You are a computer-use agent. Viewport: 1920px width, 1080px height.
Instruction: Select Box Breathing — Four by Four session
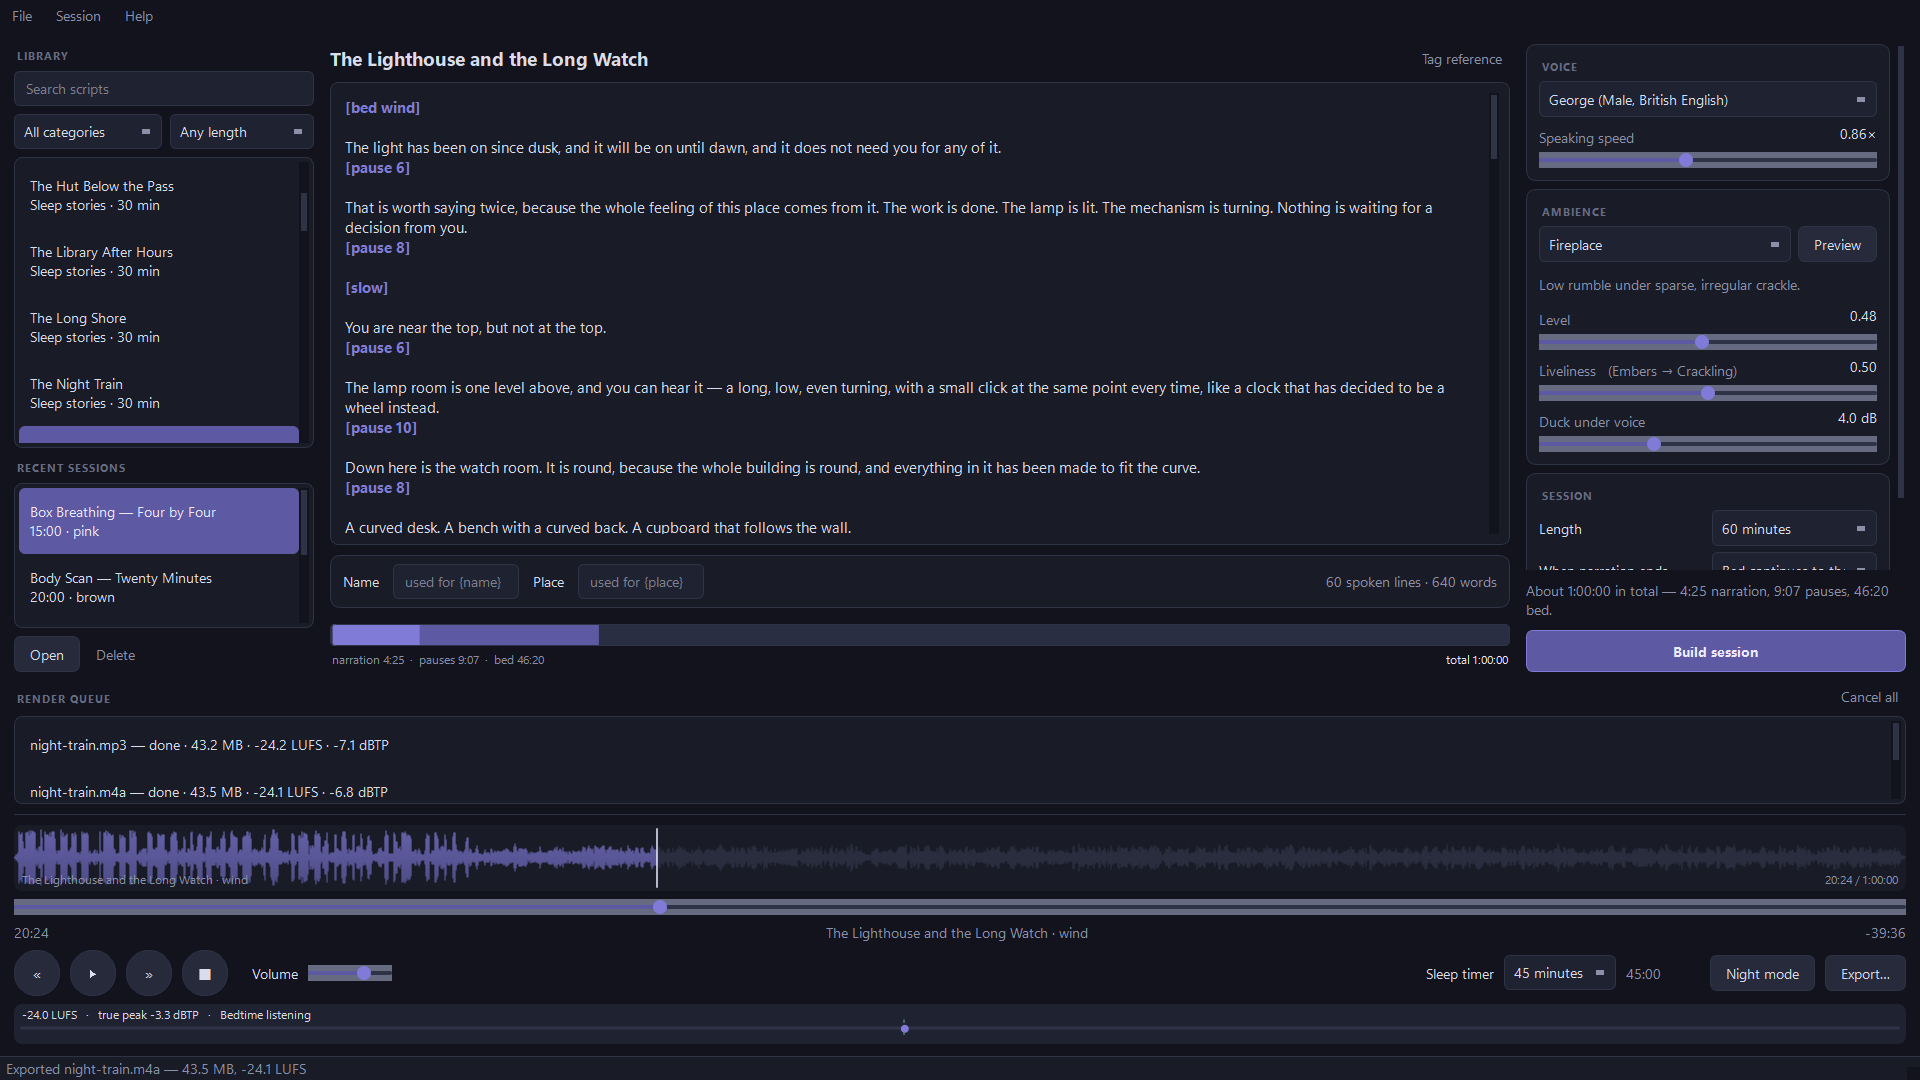coord(159,522)
